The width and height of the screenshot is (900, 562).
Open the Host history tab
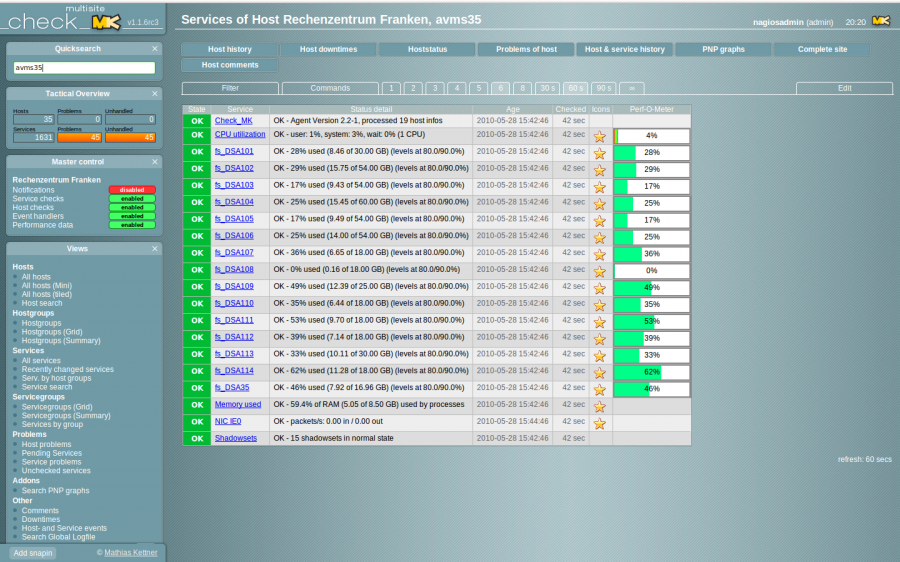click(x=230, y=49)
